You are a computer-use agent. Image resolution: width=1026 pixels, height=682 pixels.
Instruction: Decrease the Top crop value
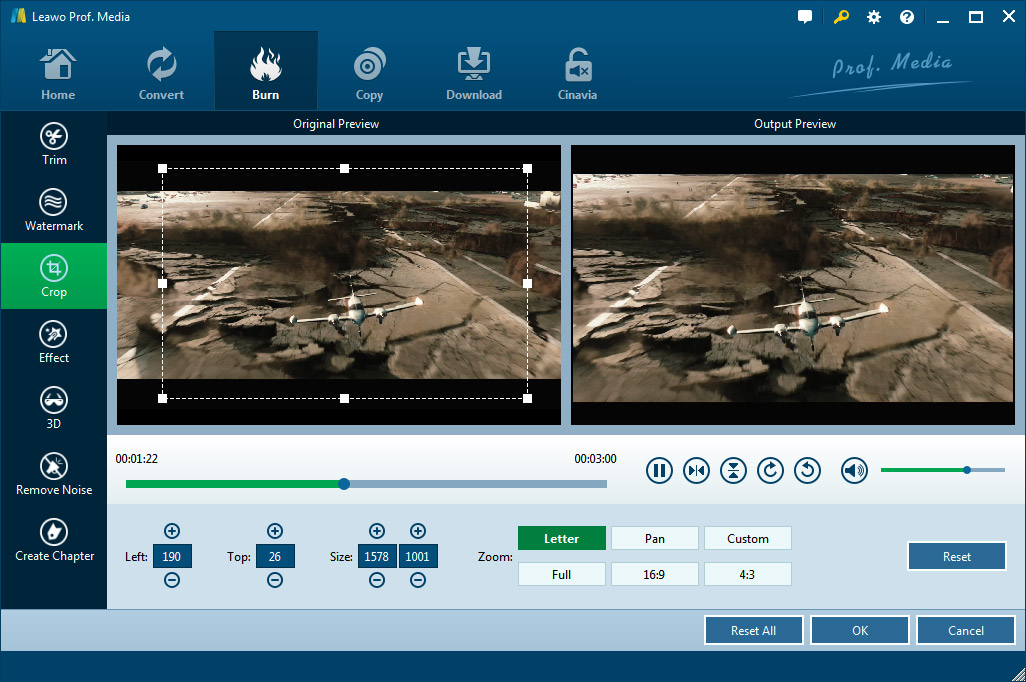tap(275, 580)
